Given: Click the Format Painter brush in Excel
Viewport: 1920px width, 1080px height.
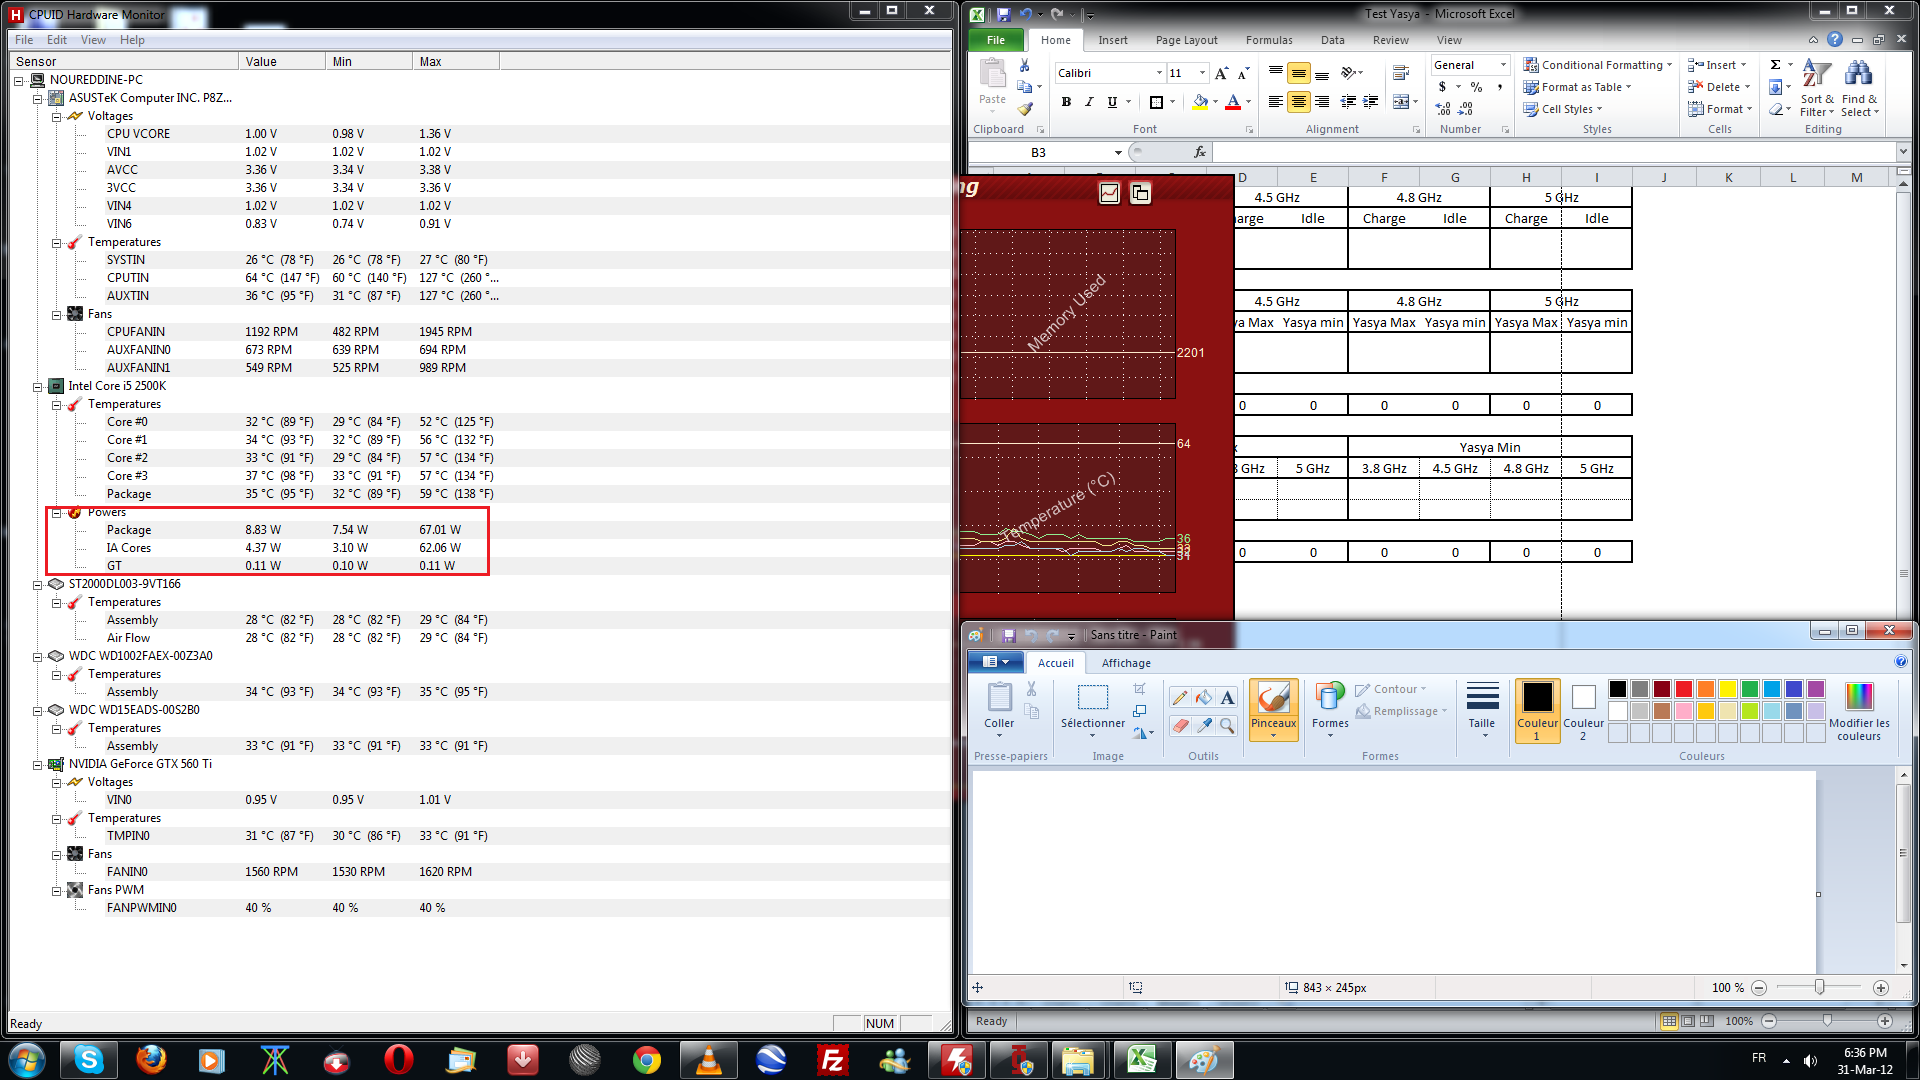Looking at the screenshot, I should pos(1025,109).
